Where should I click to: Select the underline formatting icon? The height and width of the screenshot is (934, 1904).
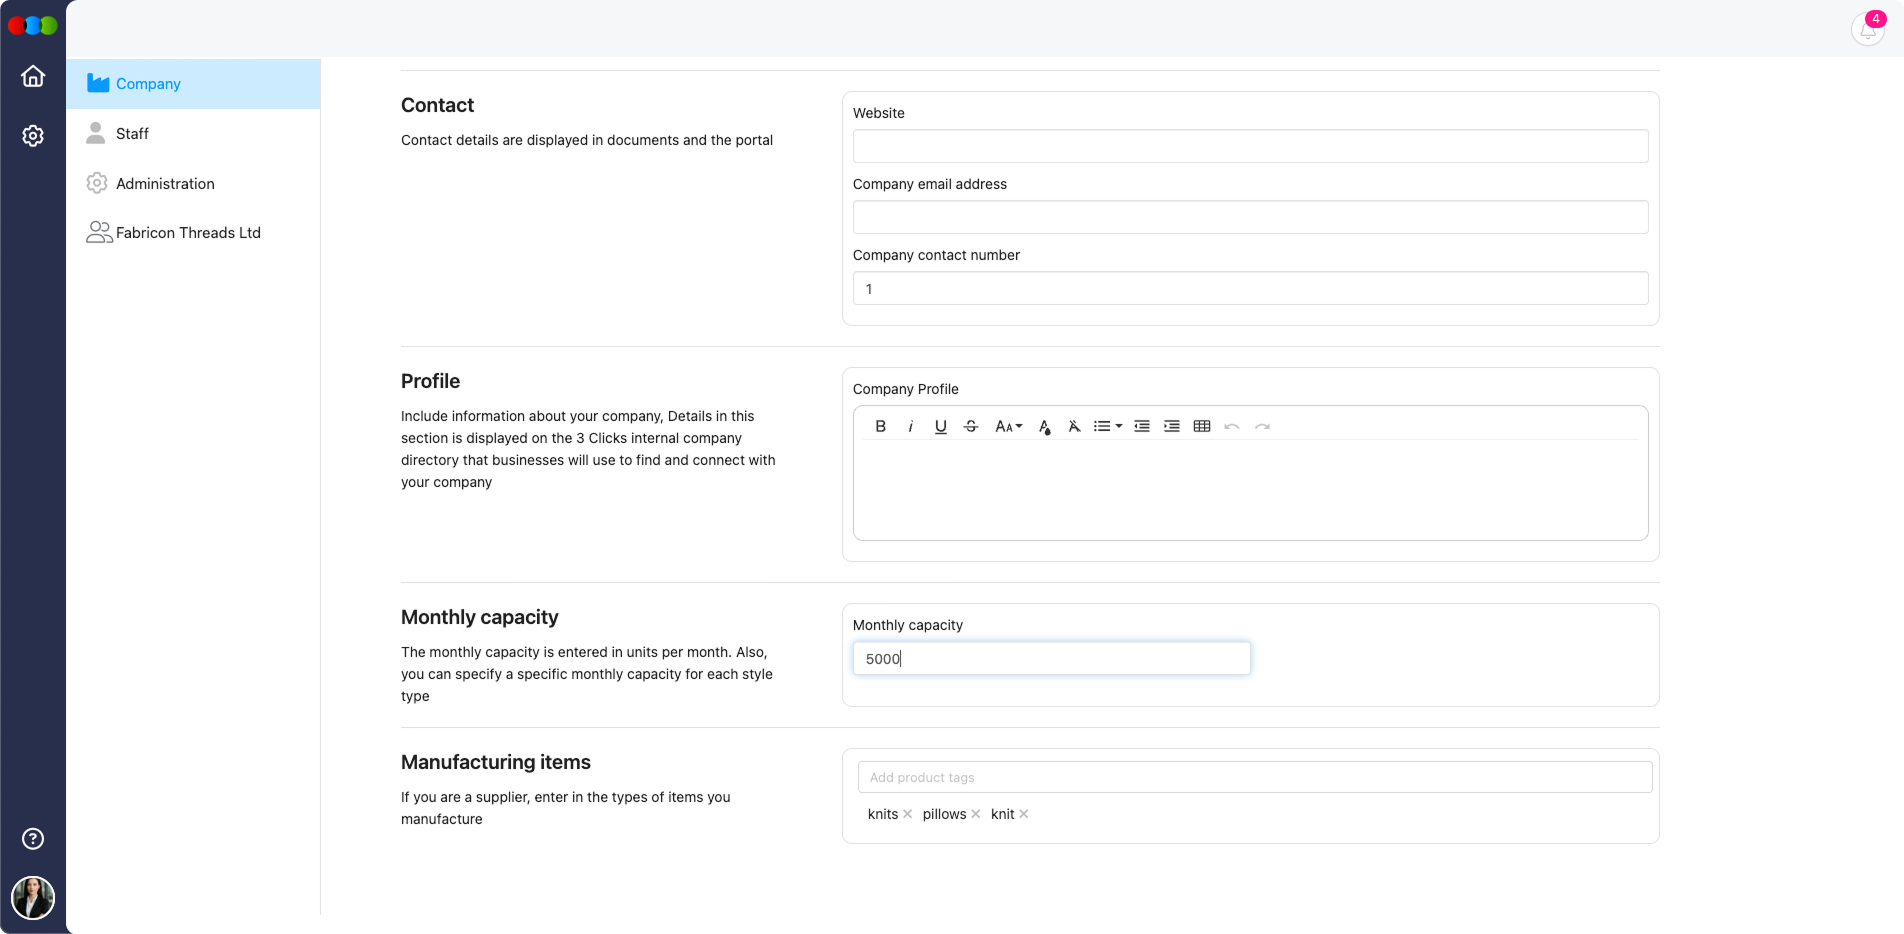tap(940, 426)
